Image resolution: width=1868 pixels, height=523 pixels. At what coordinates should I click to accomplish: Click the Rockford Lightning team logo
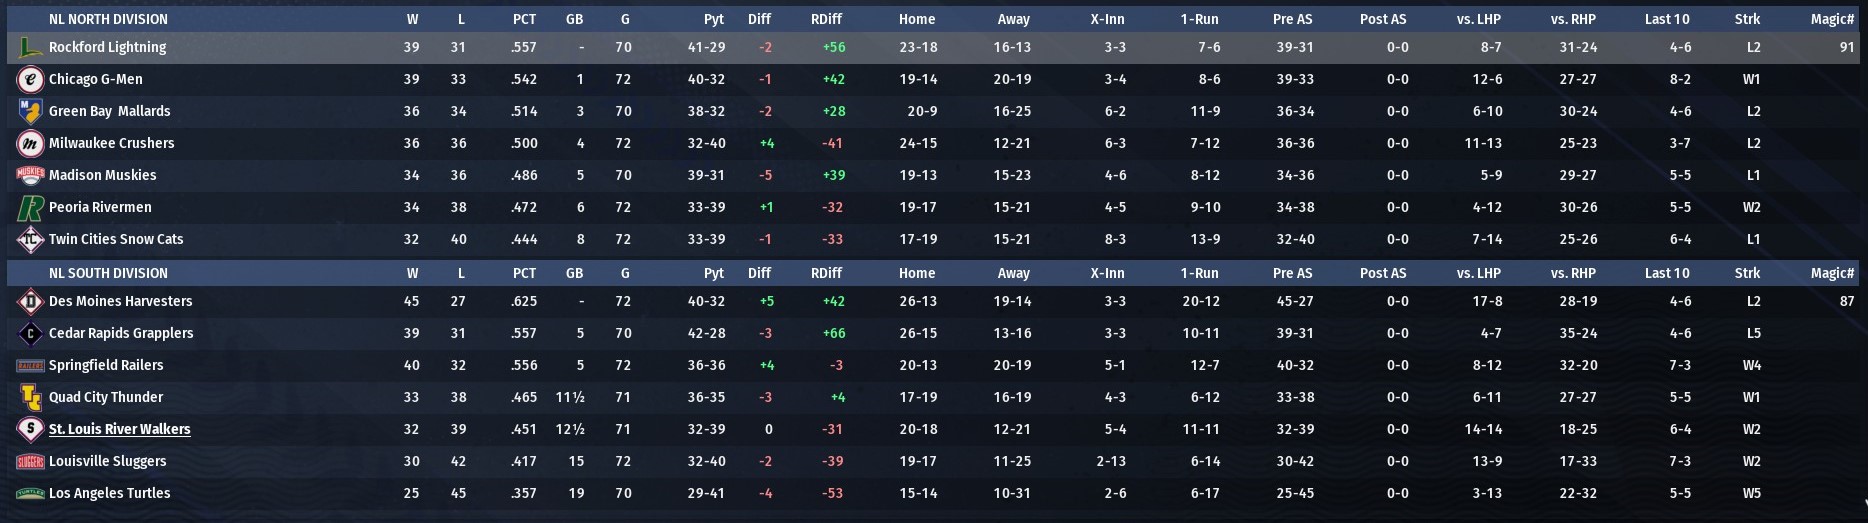pyautogui.click(x=30, y=47)
